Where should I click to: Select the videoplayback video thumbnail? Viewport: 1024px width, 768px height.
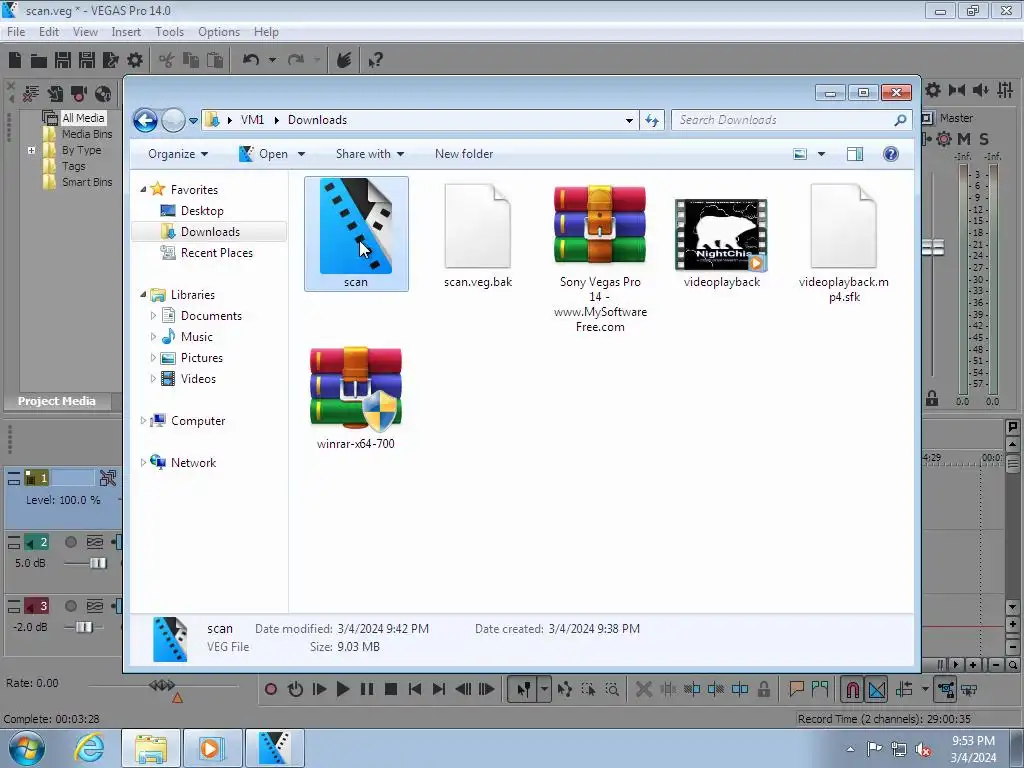[721, 235]
